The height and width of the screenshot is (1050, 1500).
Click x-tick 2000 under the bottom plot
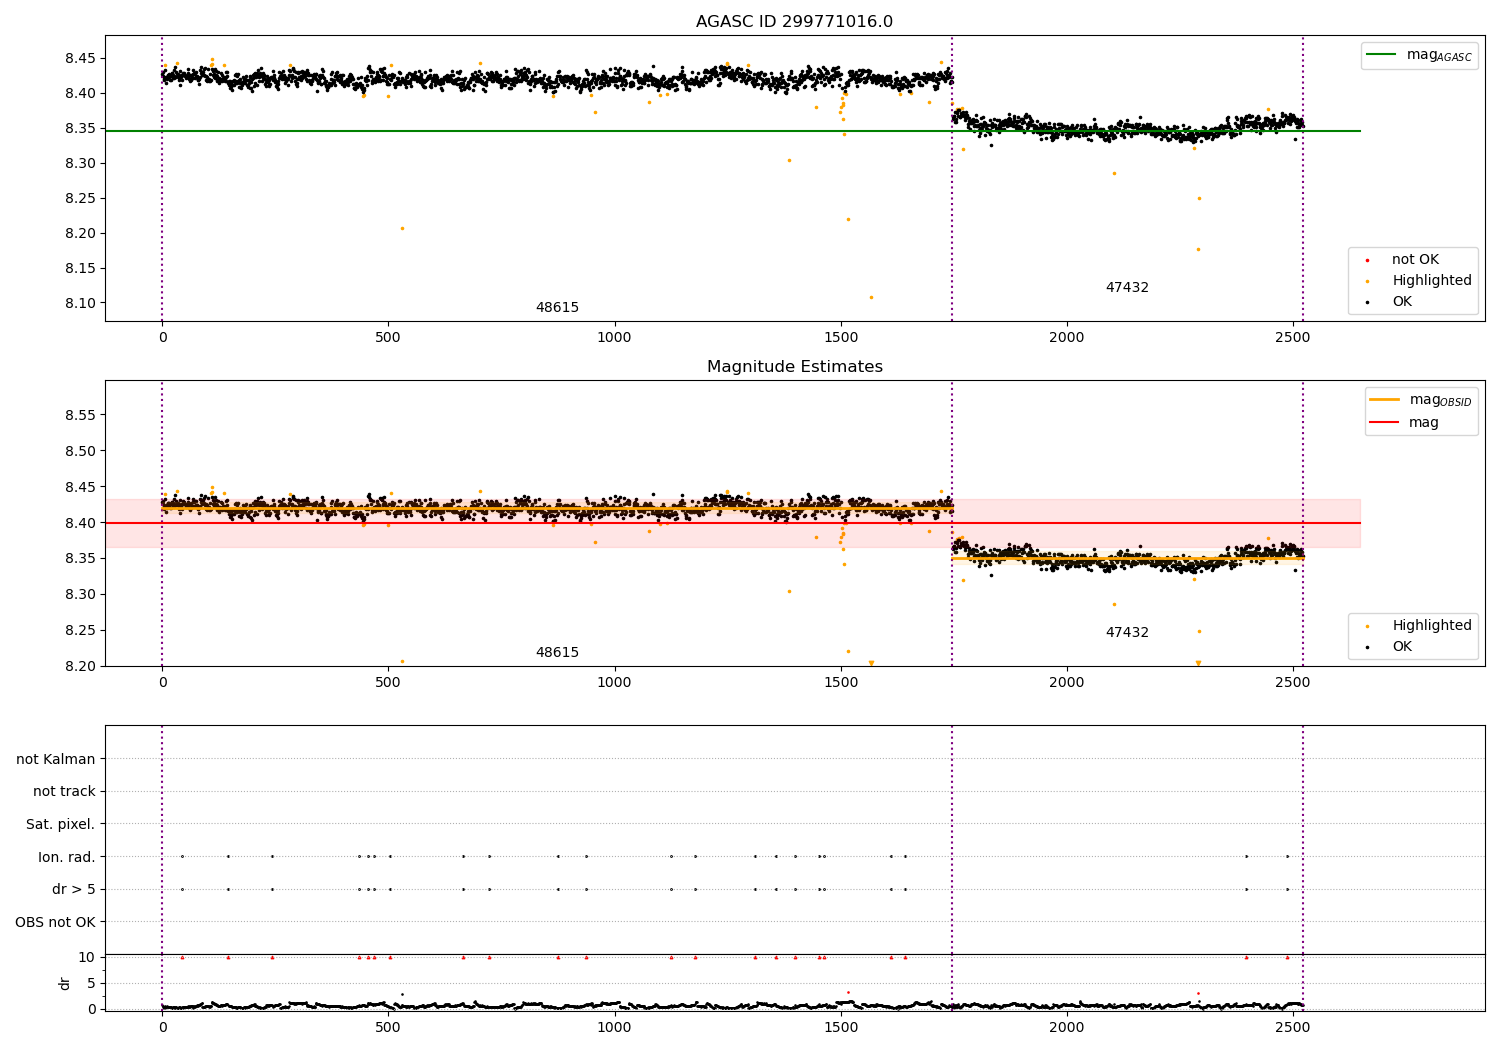tap(1067, 1026)
